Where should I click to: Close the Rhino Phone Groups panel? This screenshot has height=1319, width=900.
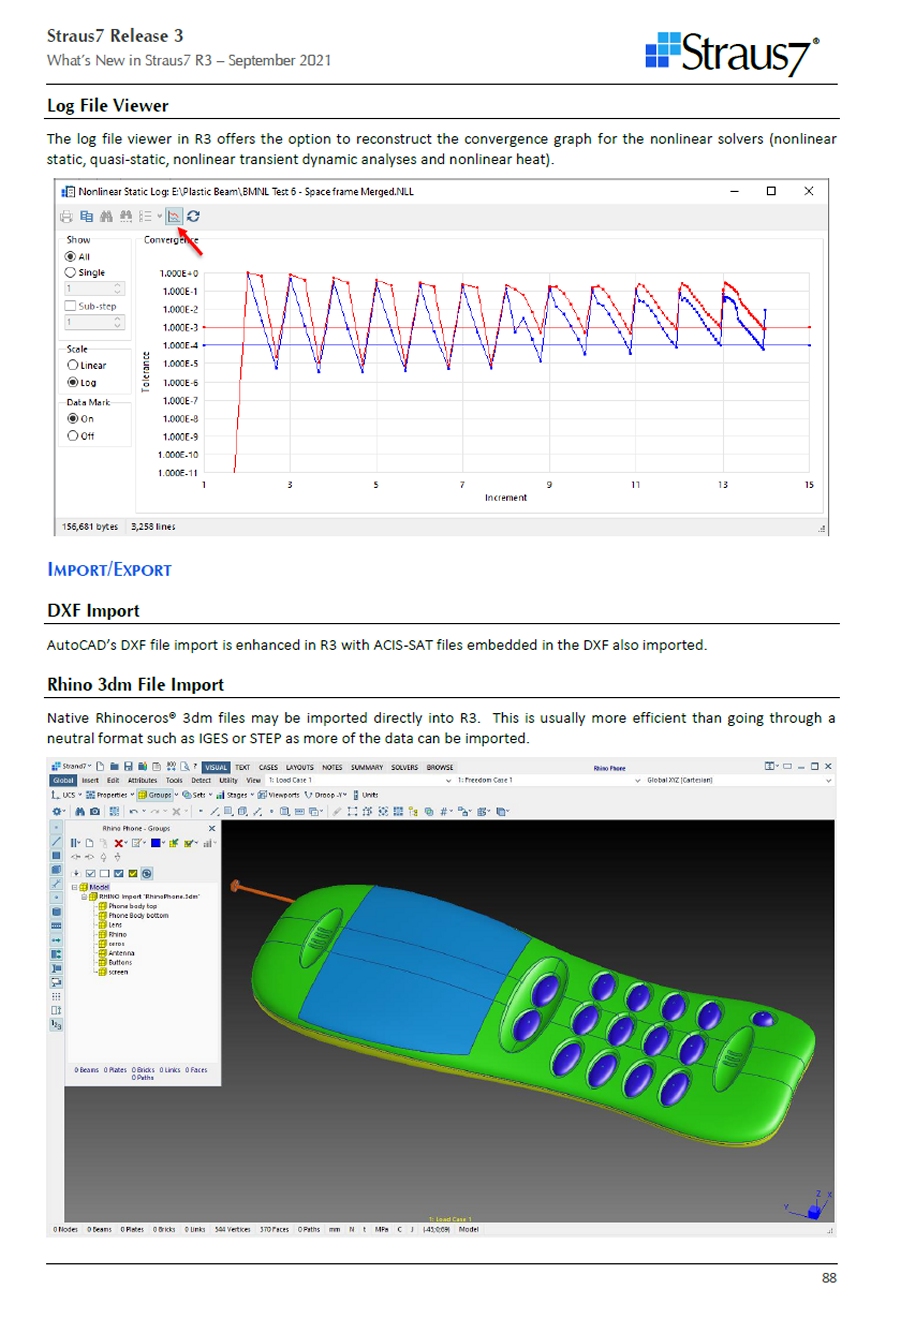coord(212,828)
